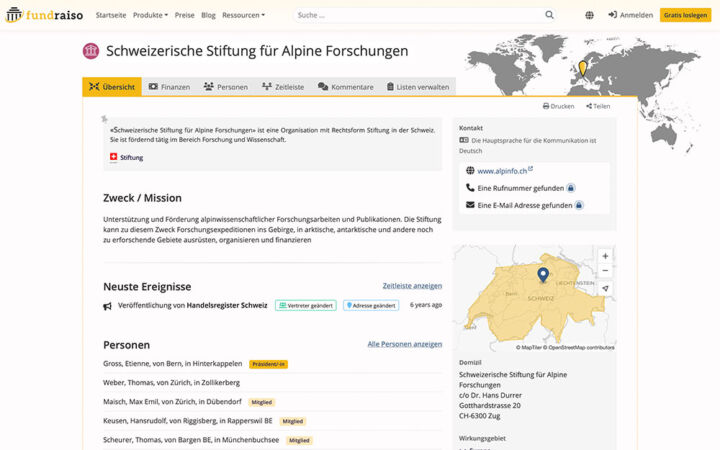
Task: Click 'Eine Rufnummer gefunden' text
Action: pyautogui.click(x=520, y=188)
